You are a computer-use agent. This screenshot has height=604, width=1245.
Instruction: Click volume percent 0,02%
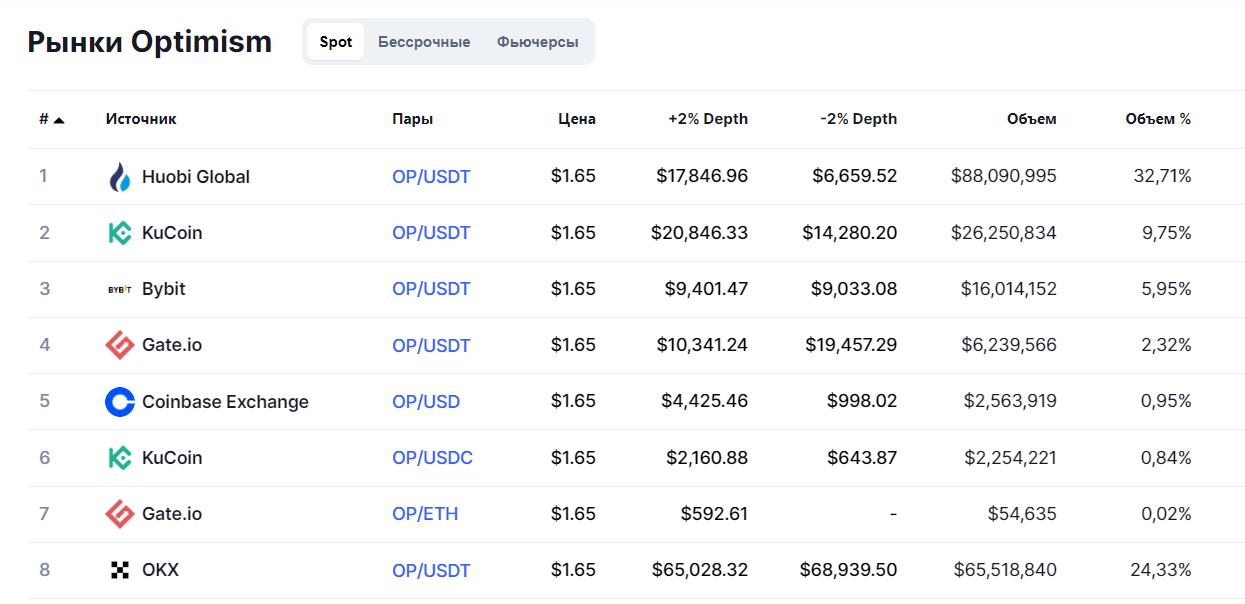(x=1166, y=513)
